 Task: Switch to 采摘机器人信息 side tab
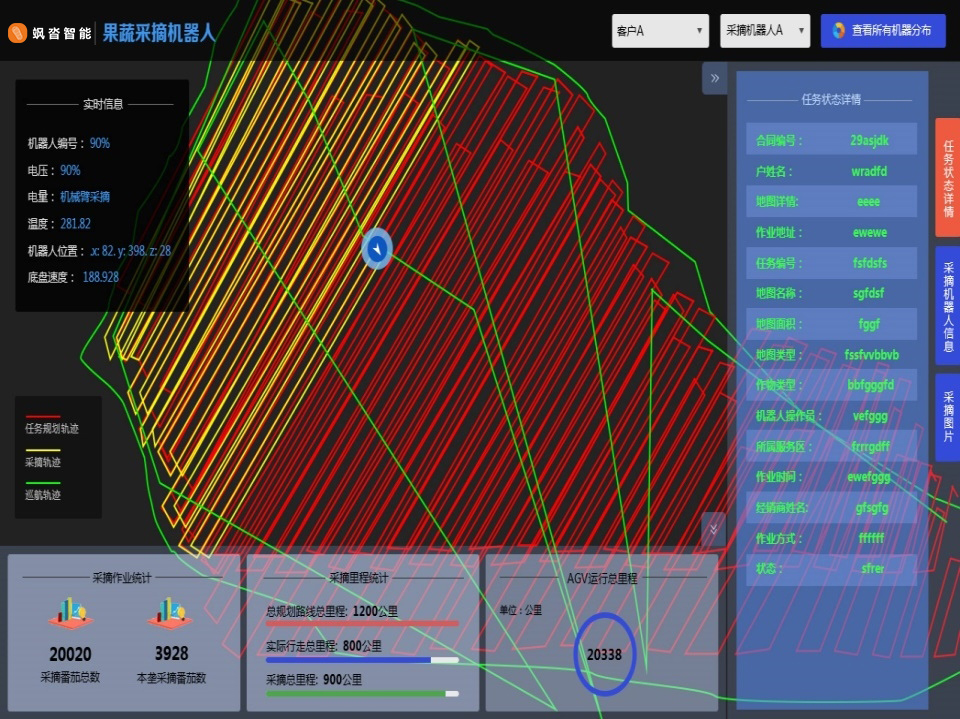point(948,306)
